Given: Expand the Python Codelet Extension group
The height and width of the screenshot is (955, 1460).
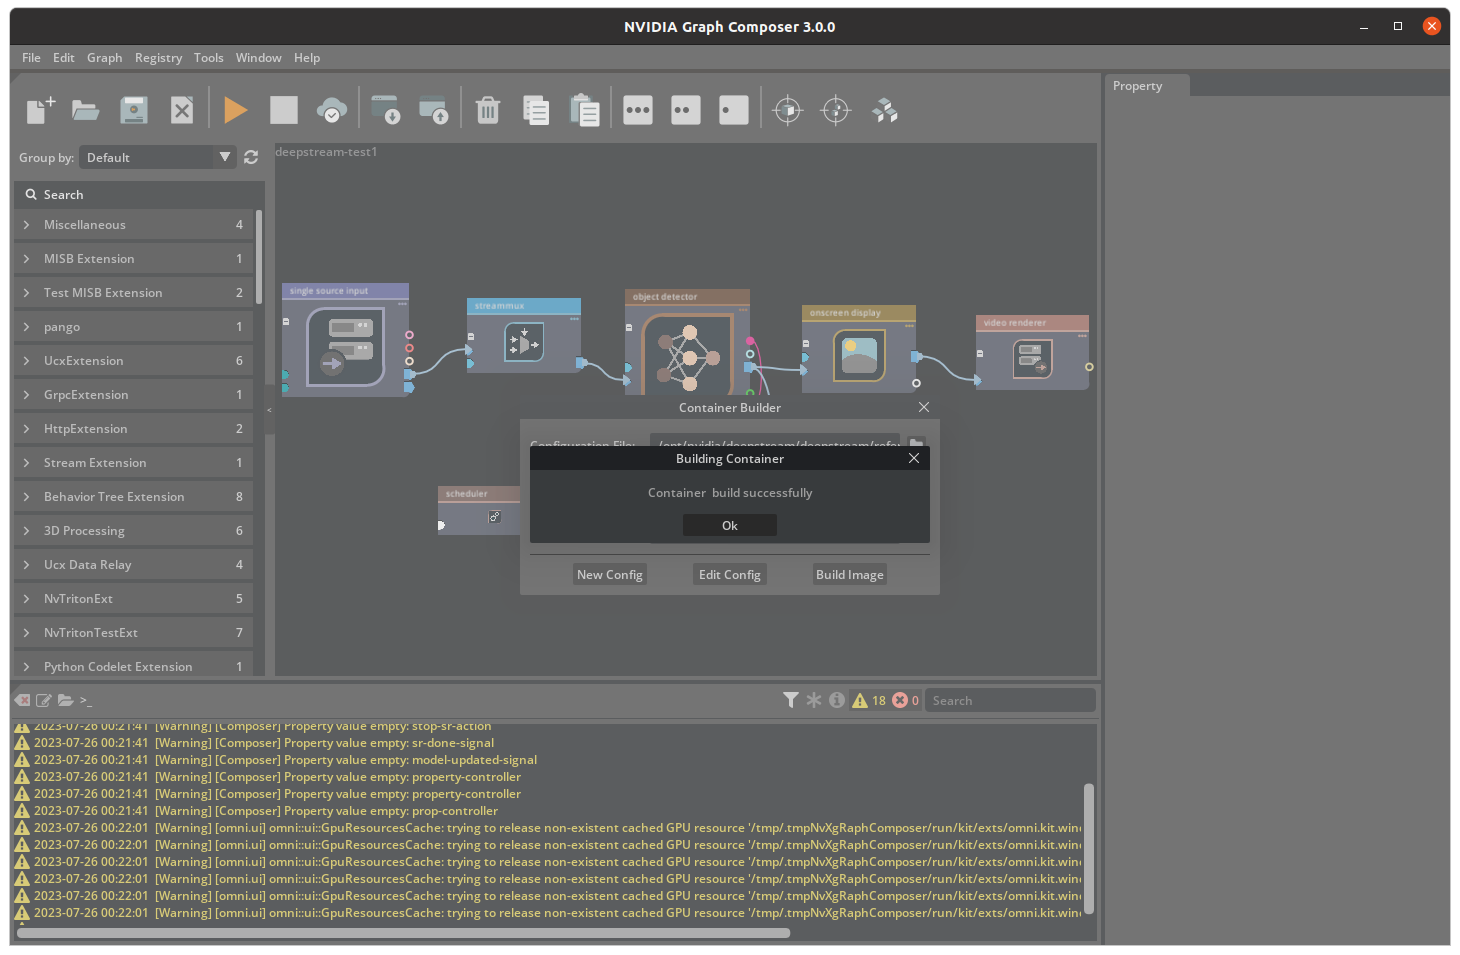Looking at the screenshot, I should point(133,664).
